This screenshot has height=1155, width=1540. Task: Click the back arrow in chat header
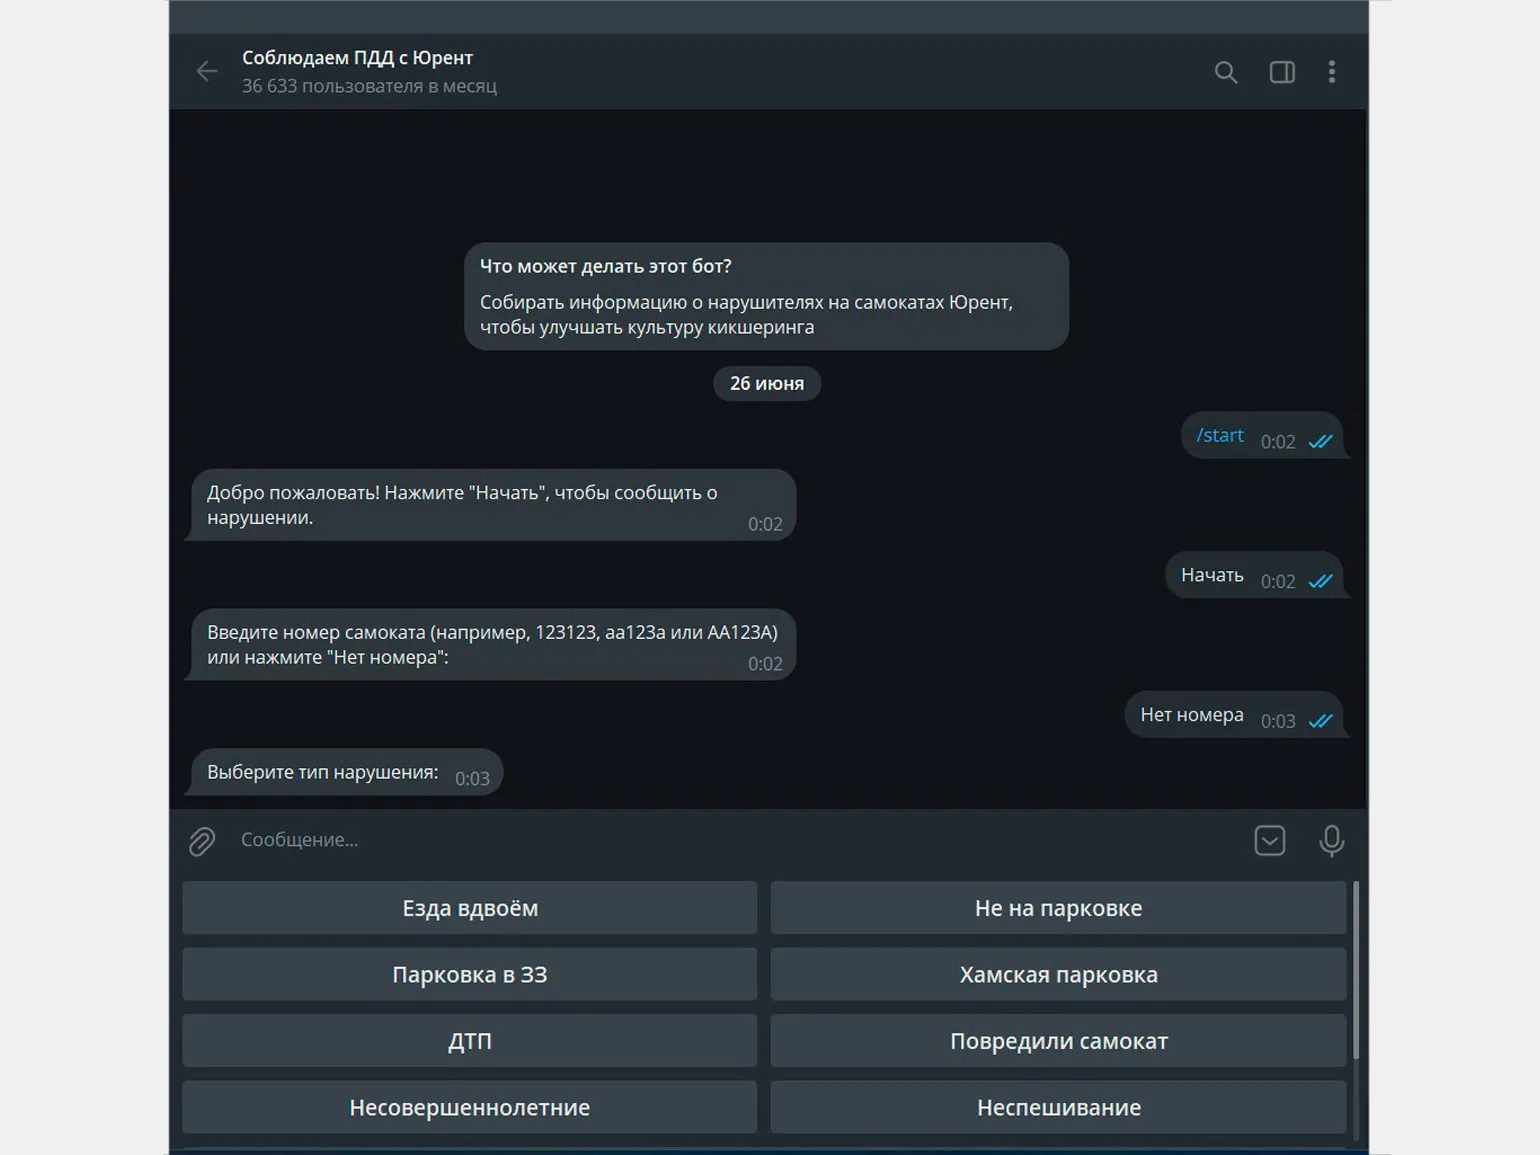click(207, 71)
